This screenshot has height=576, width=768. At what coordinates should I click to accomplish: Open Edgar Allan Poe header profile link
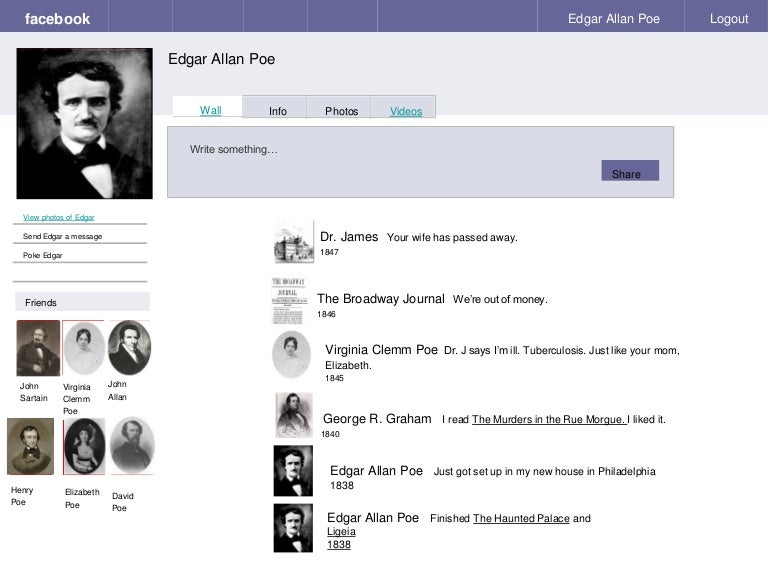click(613, 19)
